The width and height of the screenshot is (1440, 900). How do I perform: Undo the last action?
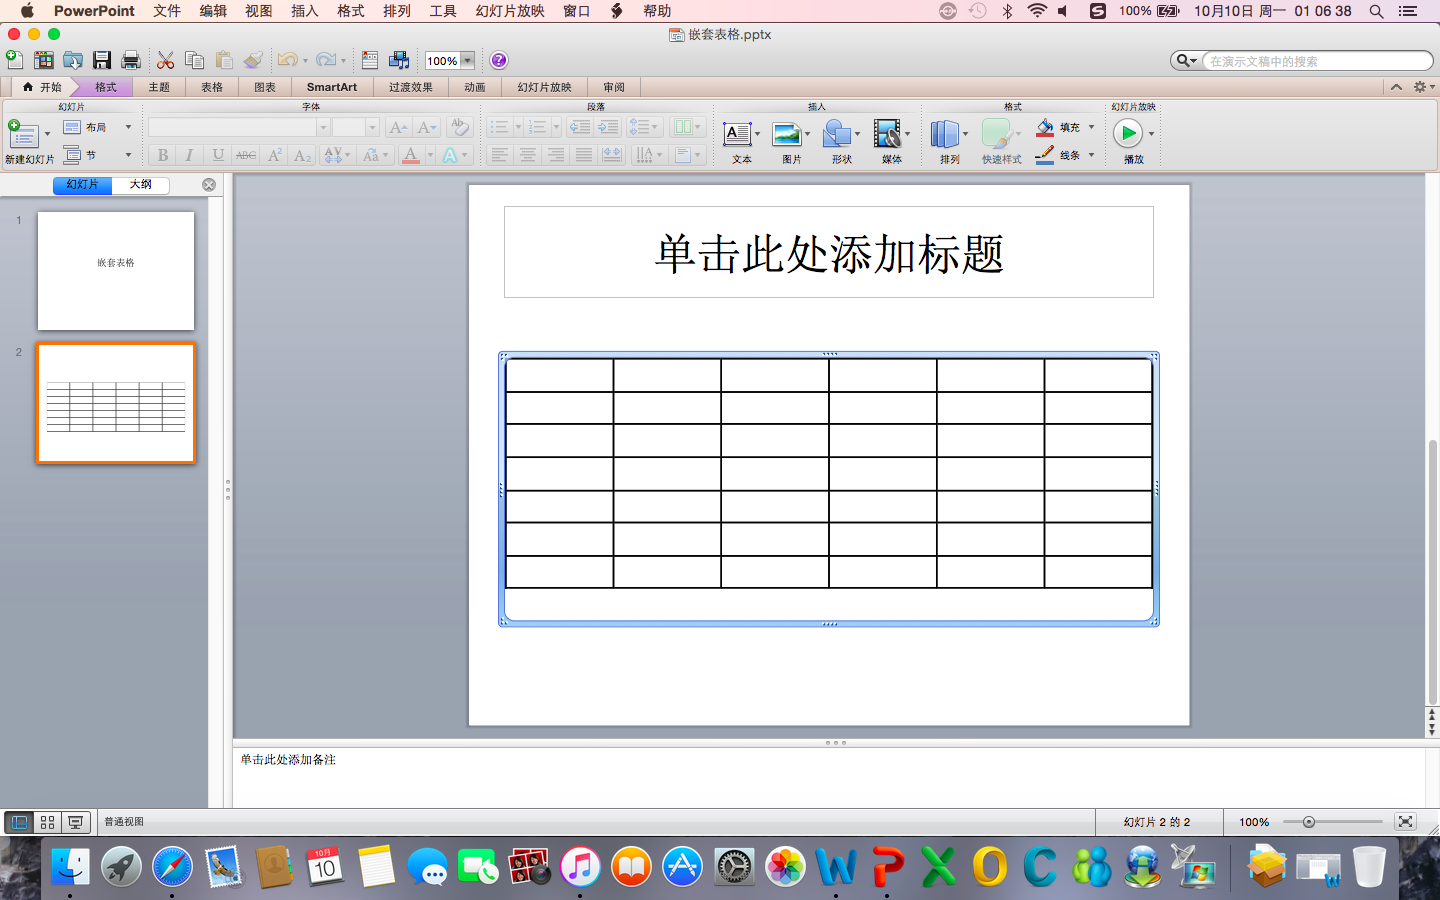coord(288,60)
